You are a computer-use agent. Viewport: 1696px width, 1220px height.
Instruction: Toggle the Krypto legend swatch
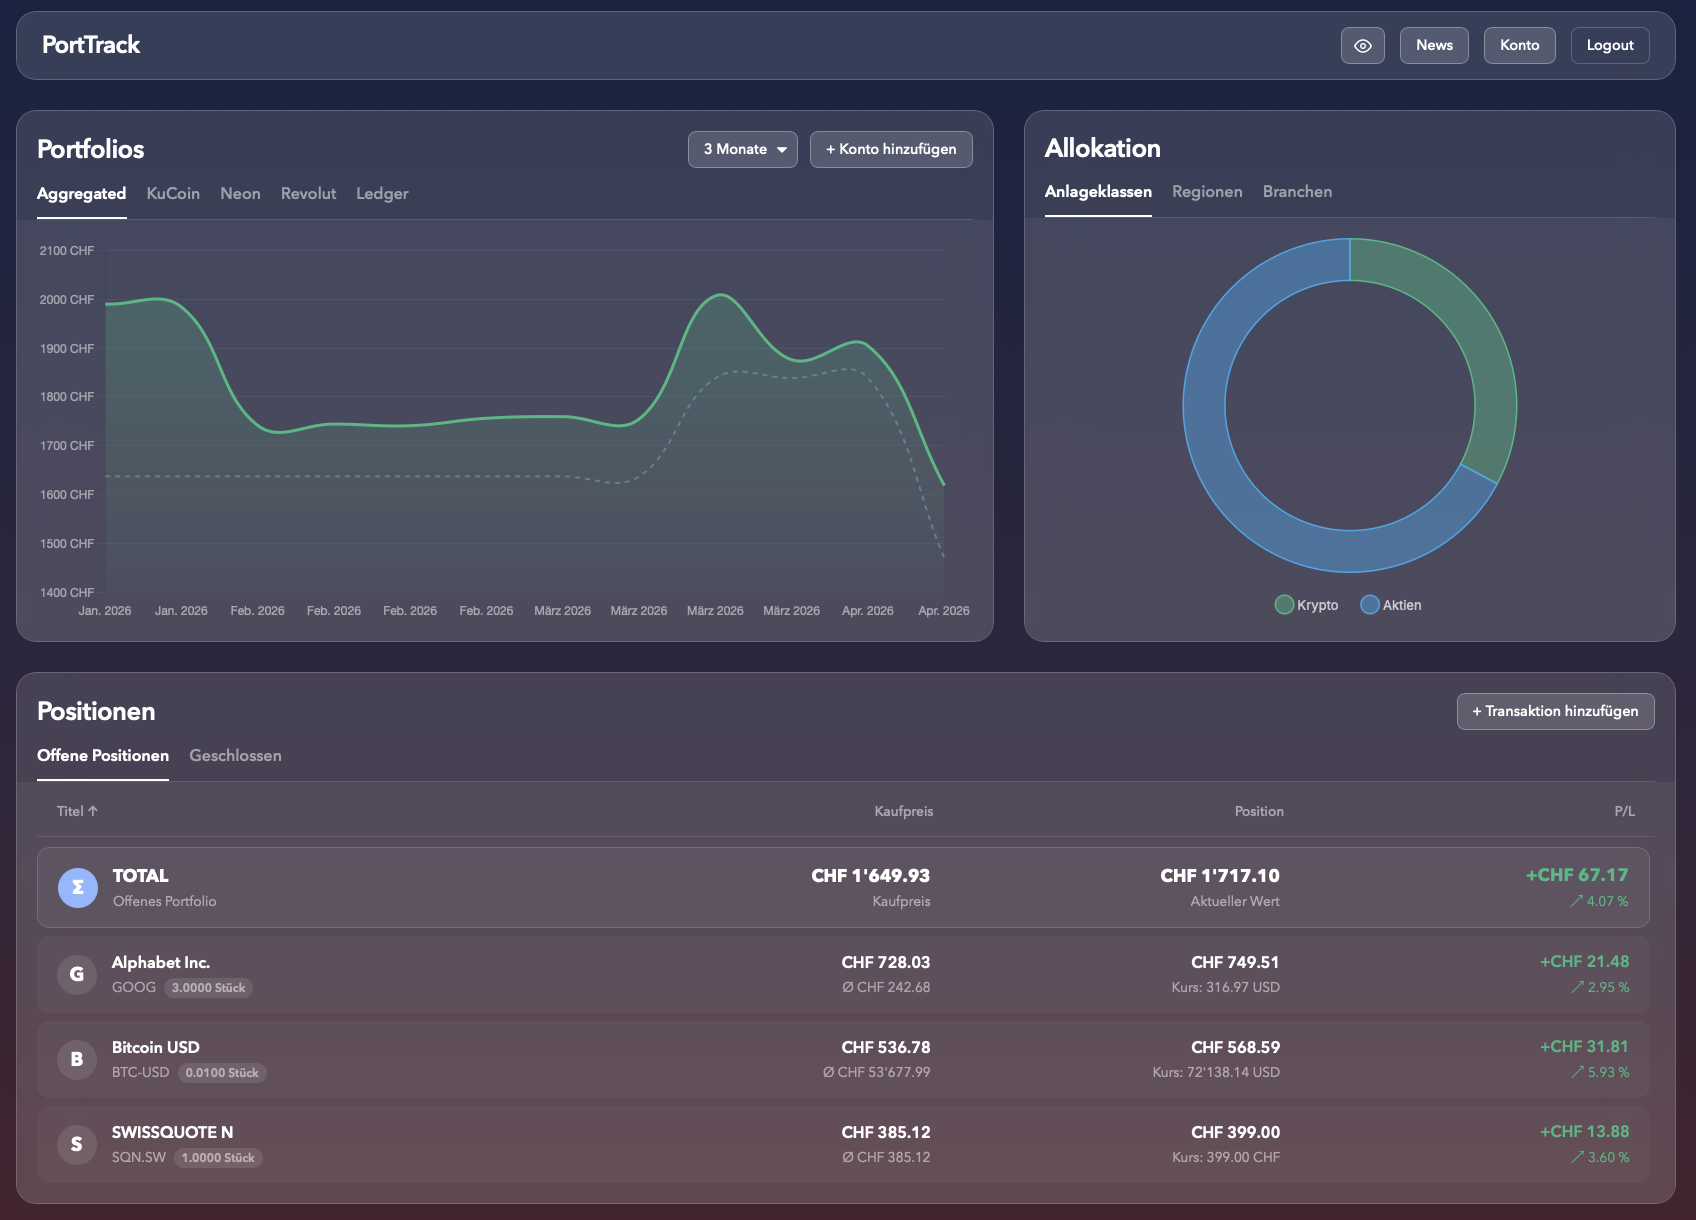point(1284,605)
